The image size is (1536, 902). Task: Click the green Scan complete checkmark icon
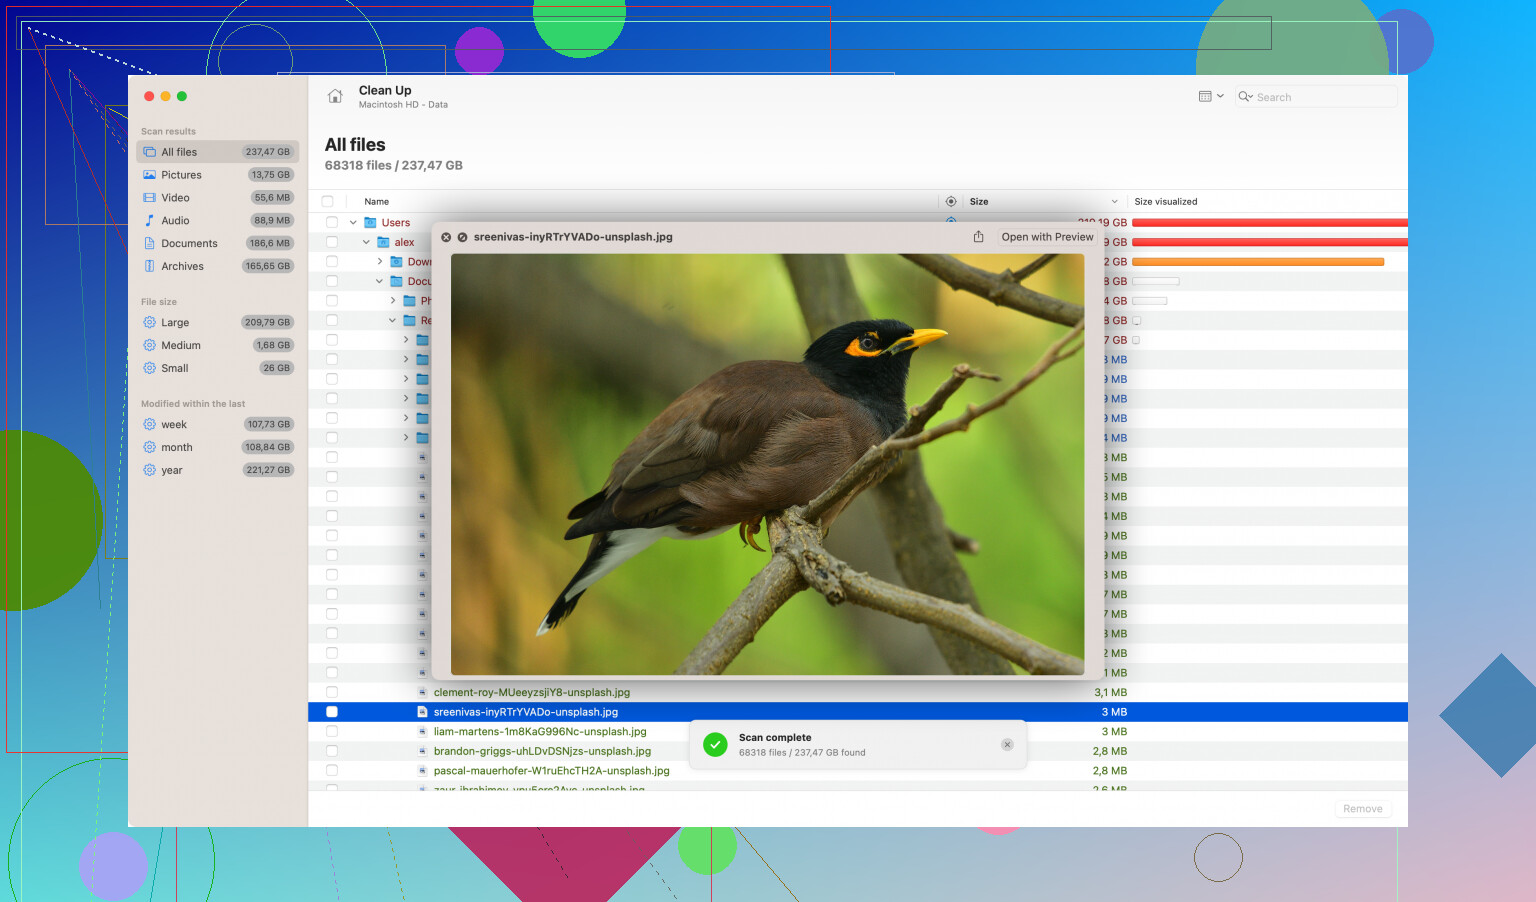(x=715, y=745)
